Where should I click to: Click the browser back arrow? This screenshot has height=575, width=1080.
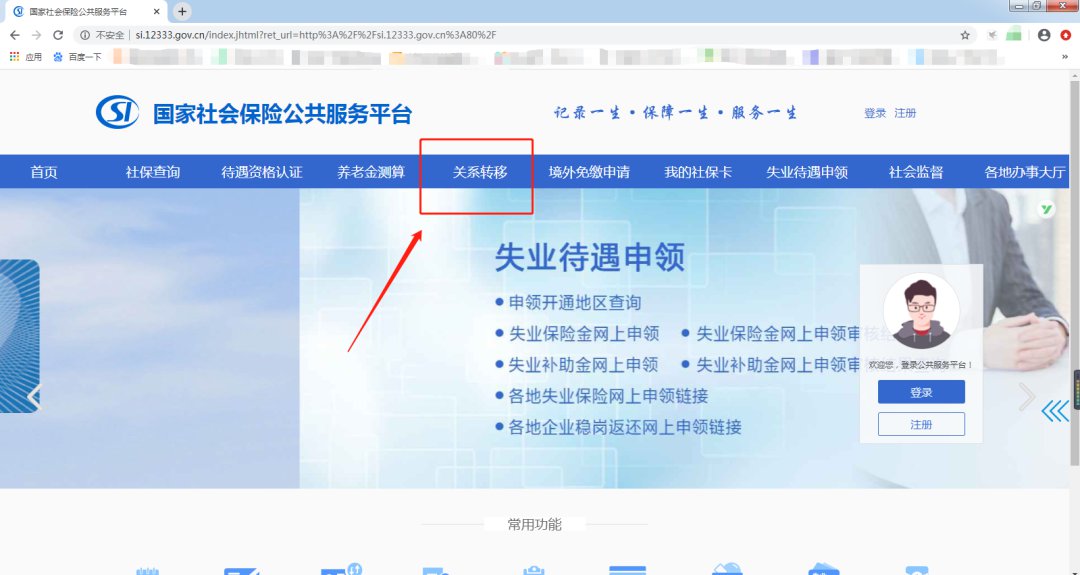pyautogui.click(x=14, y=35)
